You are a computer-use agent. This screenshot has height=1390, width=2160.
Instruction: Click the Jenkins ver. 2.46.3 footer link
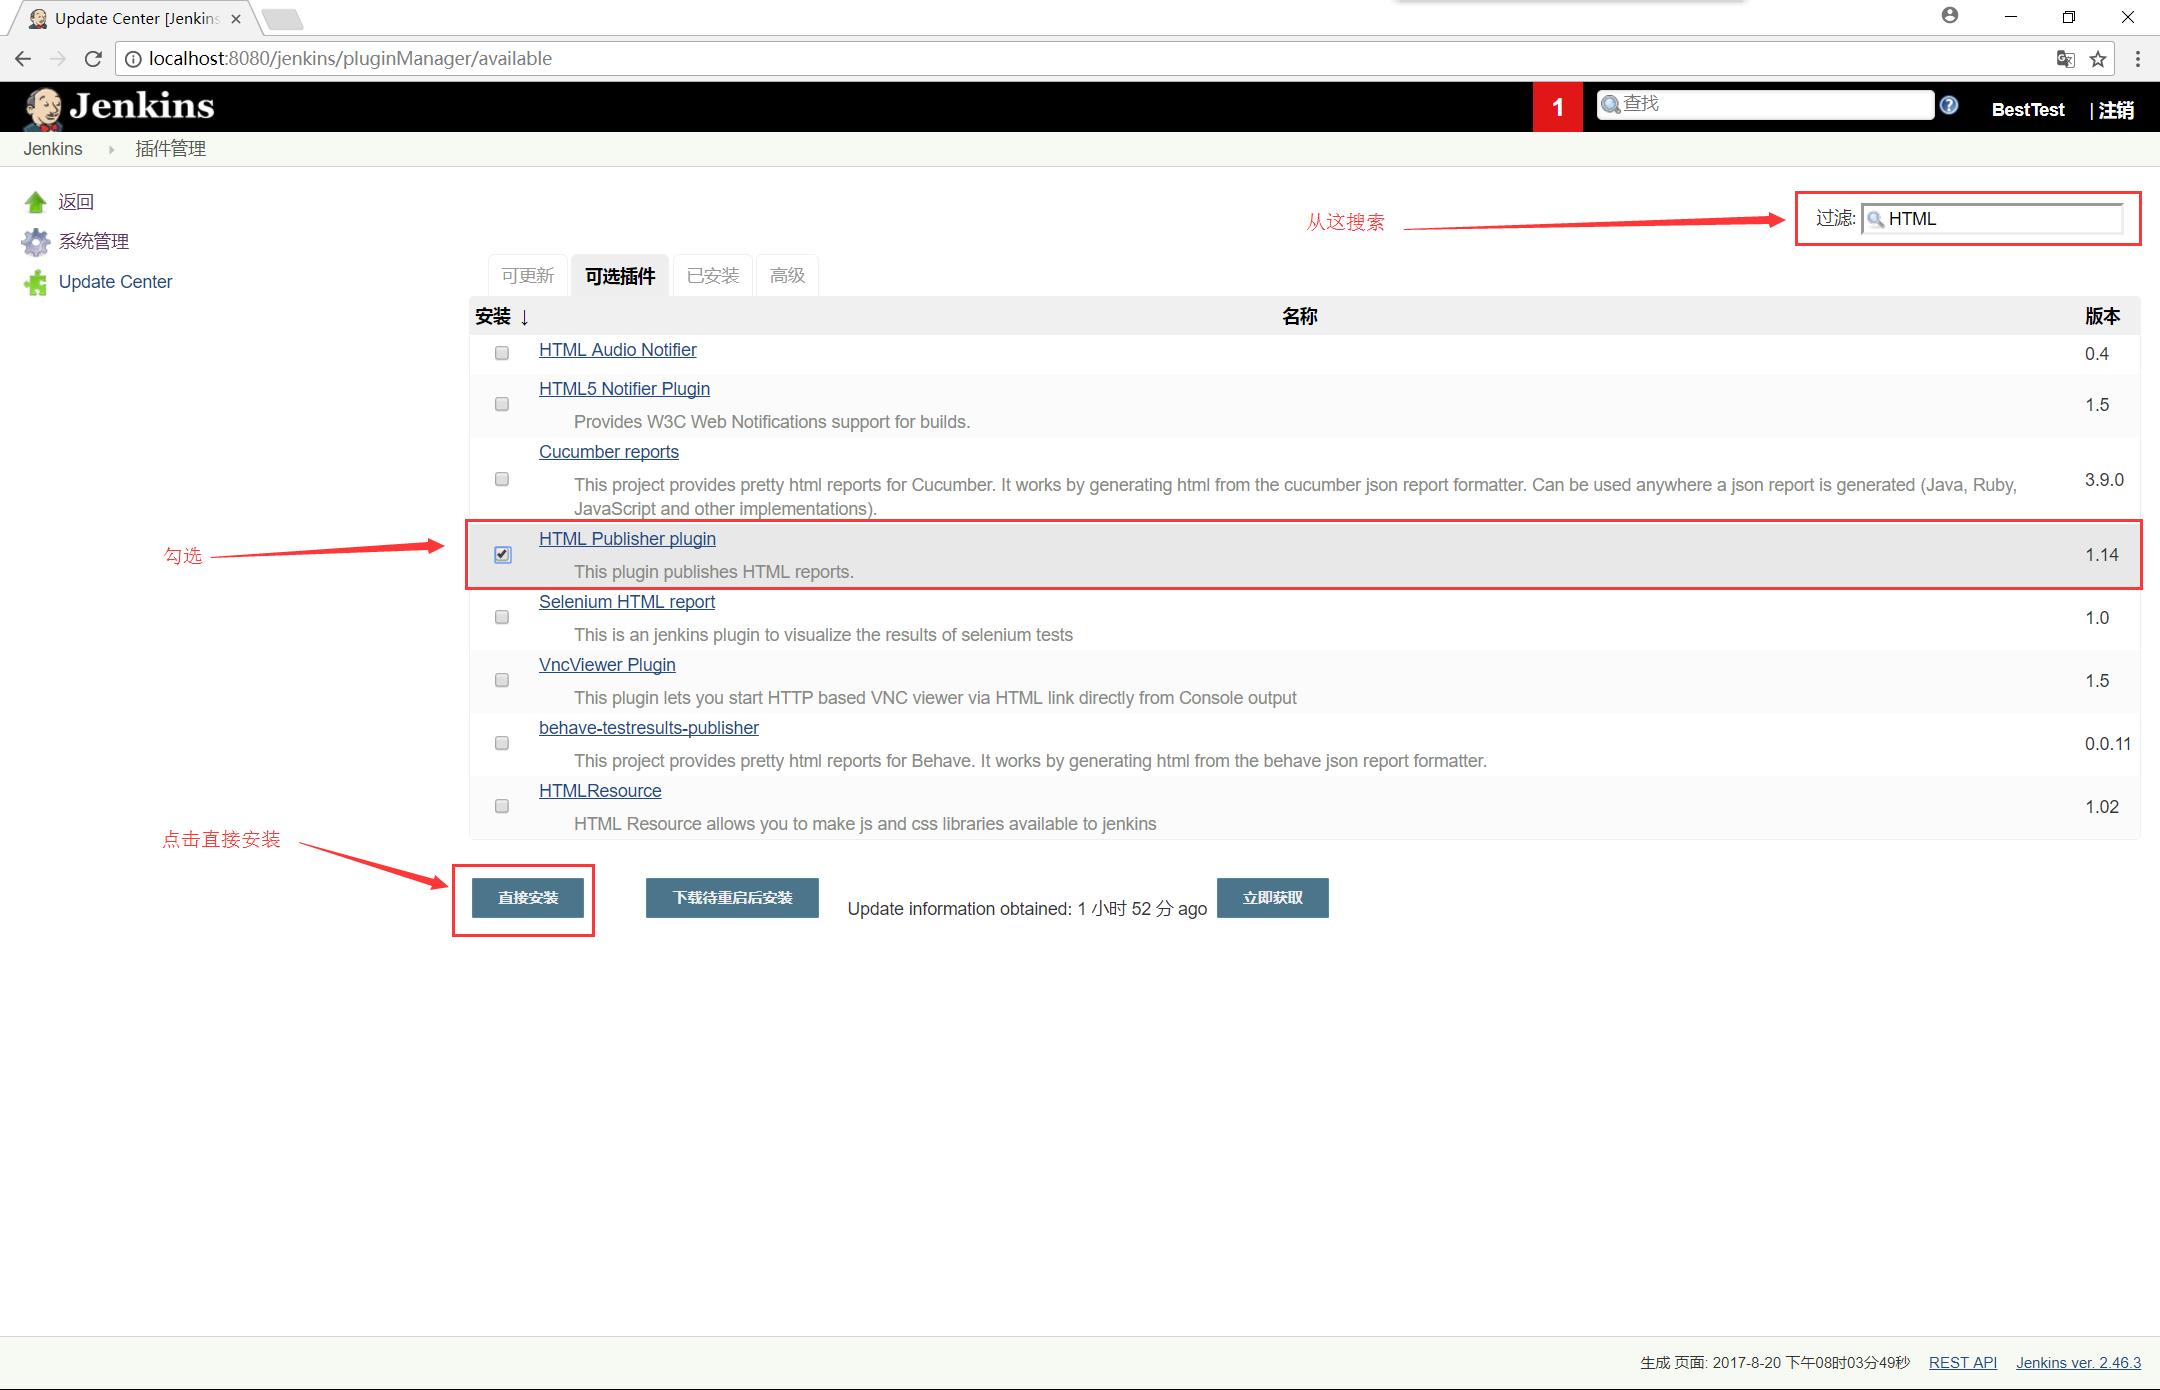coord(2078,1363)
